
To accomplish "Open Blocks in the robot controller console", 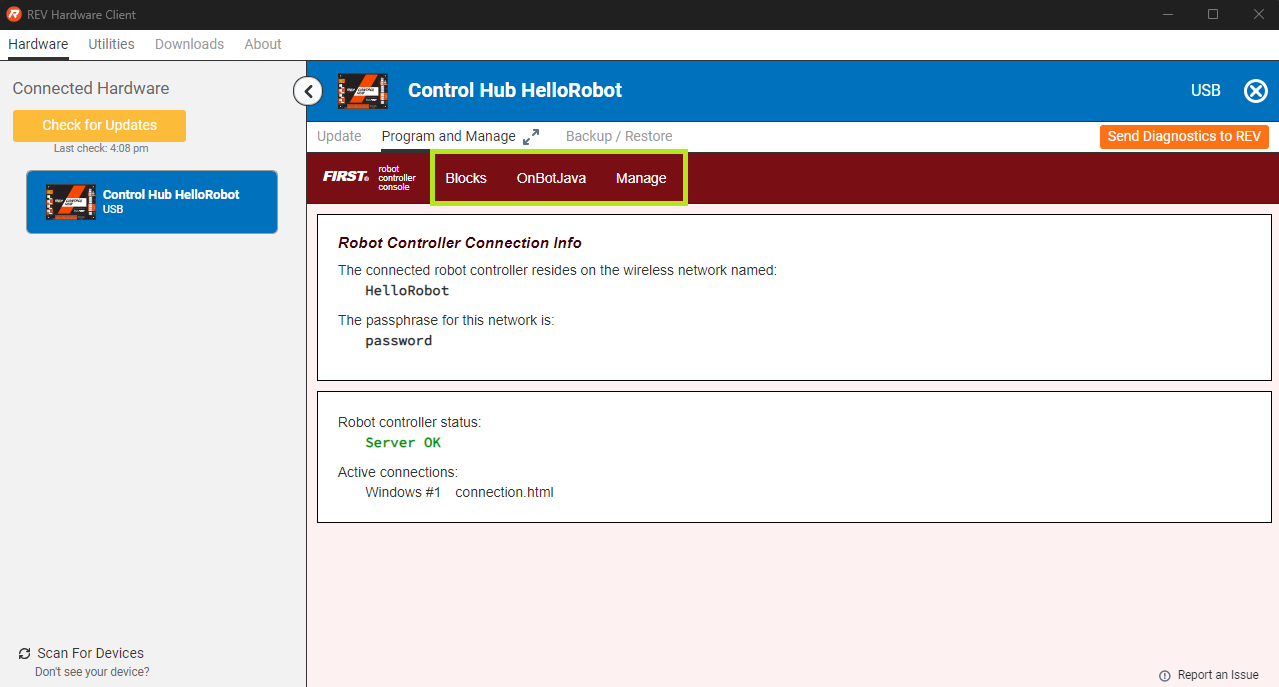I will 466,178.
